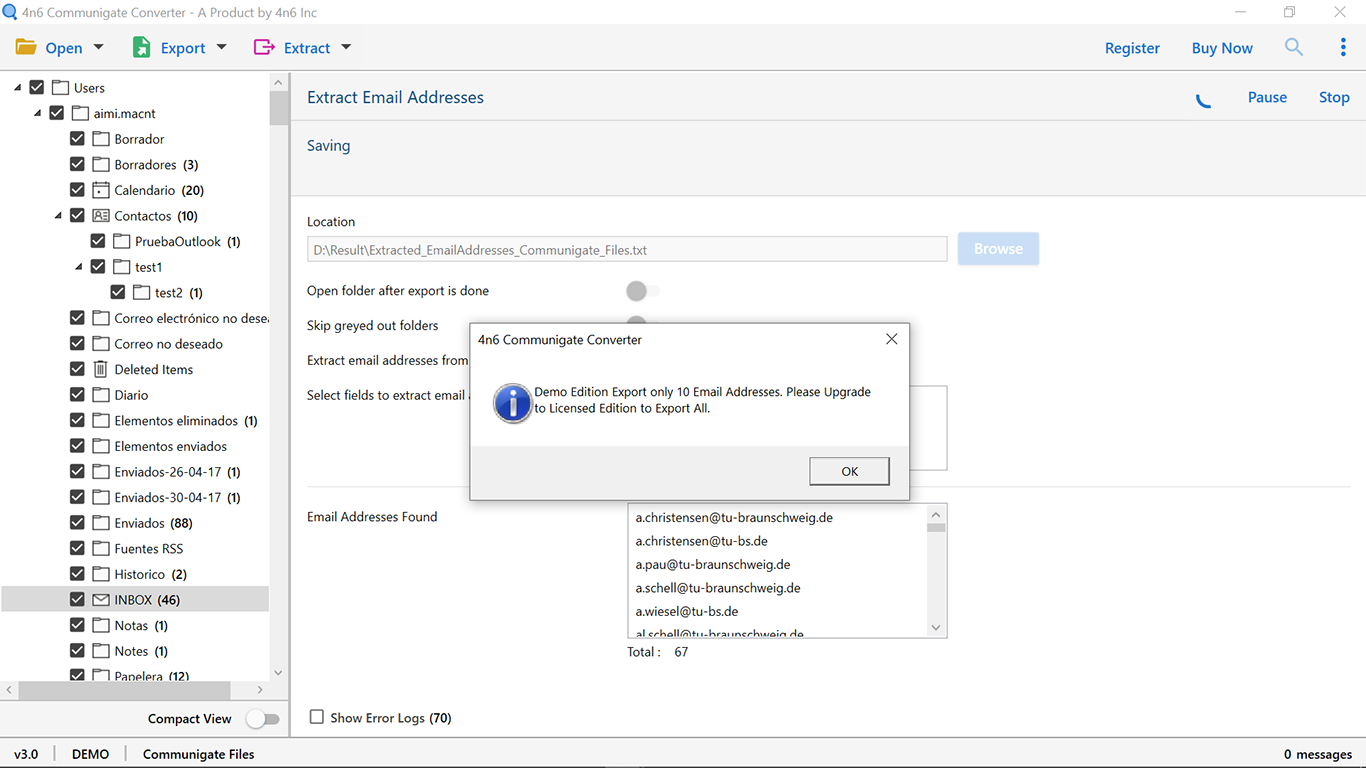Toggle the Compact View switch
The image size is (1366, 768).
tap(263, 719)
